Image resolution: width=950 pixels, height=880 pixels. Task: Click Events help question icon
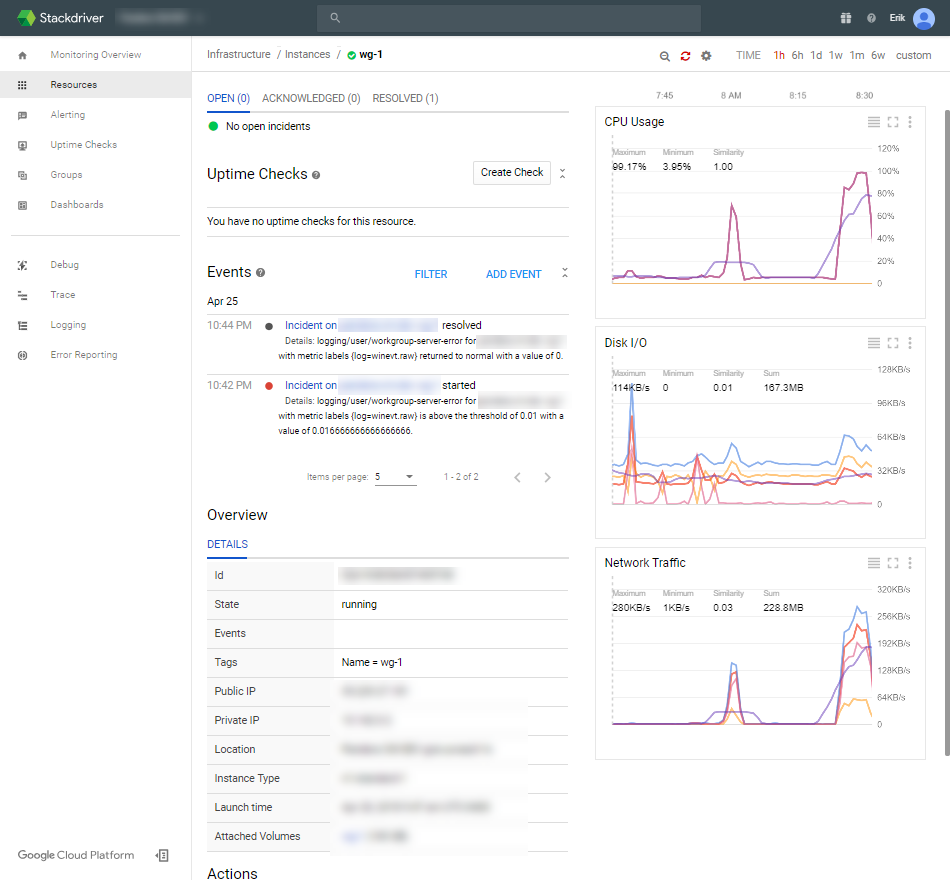coord(261,273)
